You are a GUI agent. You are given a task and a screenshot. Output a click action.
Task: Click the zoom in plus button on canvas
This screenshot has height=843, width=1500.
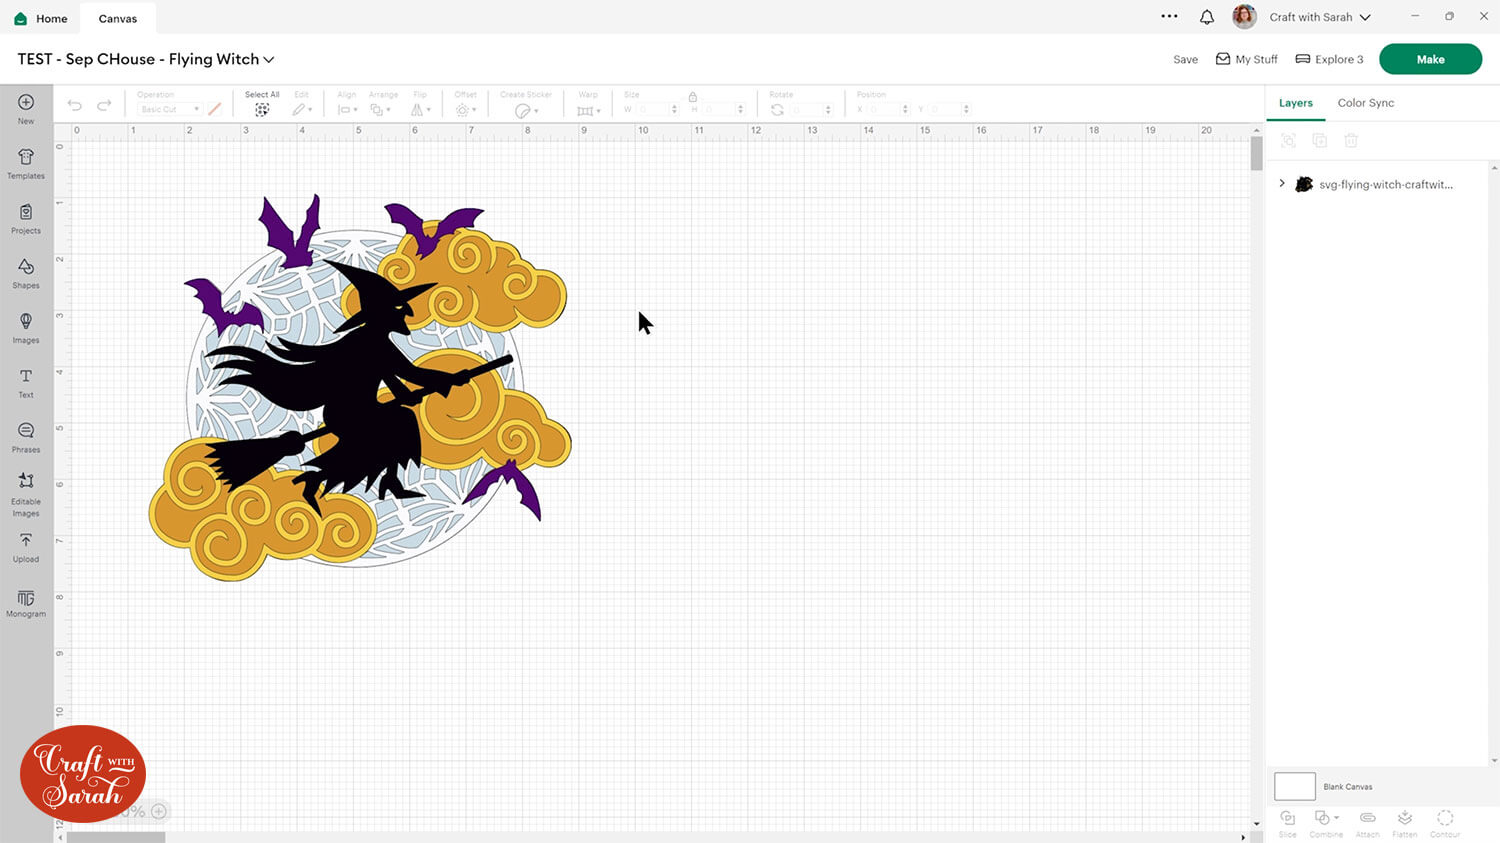(x=159, y=811)
